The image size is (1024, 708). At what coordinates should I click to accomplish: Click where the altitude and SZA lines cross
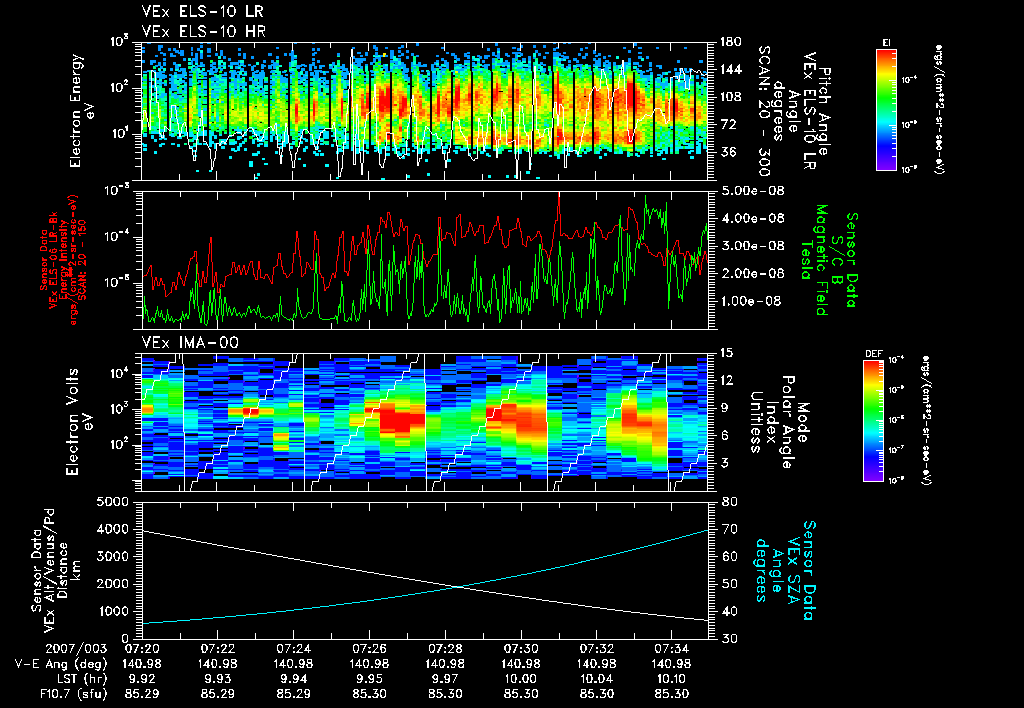[x=460, y=587]
